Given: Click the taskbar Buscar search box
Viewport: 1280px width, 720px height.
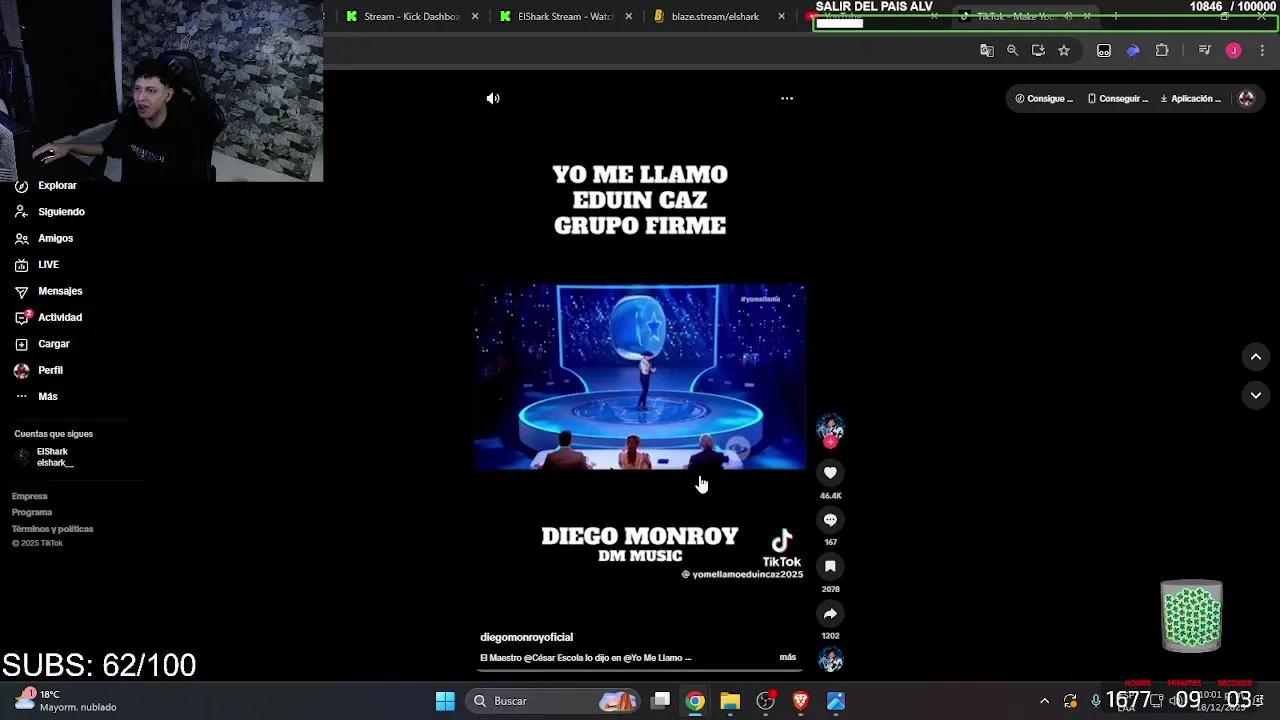Looking at the screenshot, I should (x=555, y=701).
